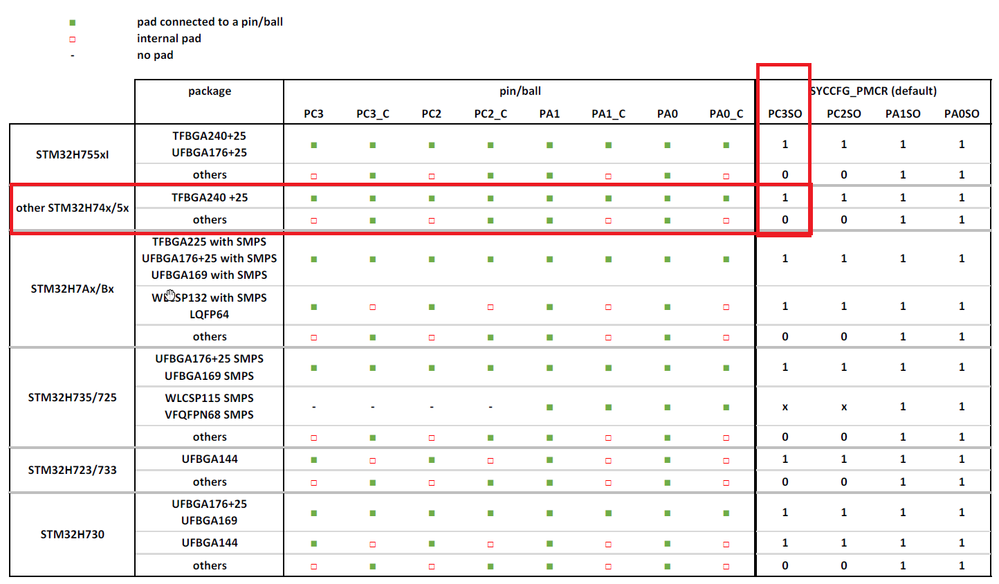Click PC3 pad marker in STM32H723/733 UFBGA144 row
Viewport: 999px width, 584px height.
(x=313, y=460)
